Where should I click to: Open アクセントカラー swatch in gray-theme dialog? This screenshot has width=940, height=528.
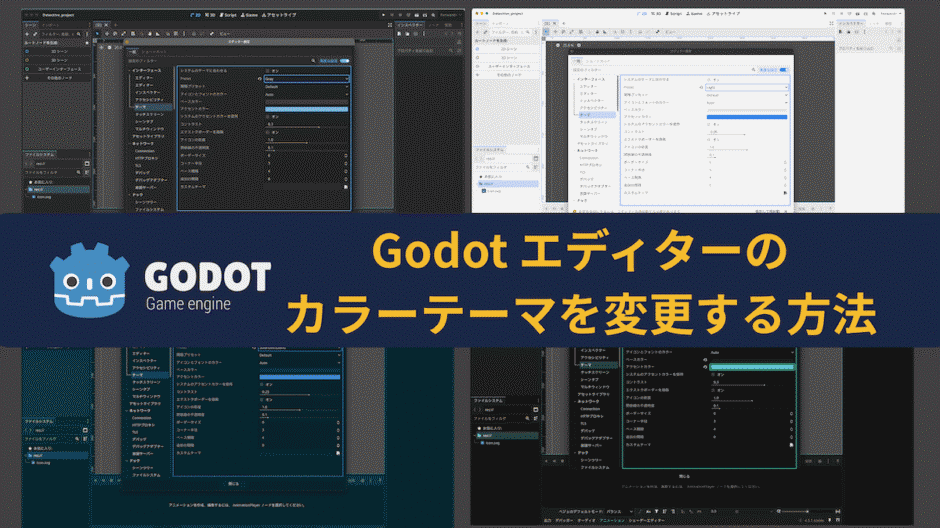(306, 109)
